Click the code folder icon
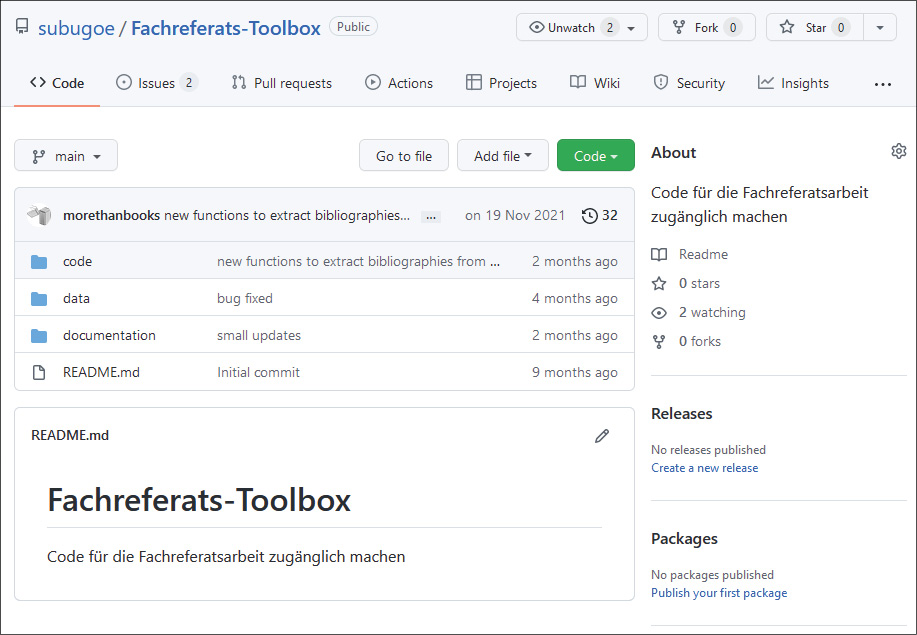917x635 pixels. (x=39, y=261)
